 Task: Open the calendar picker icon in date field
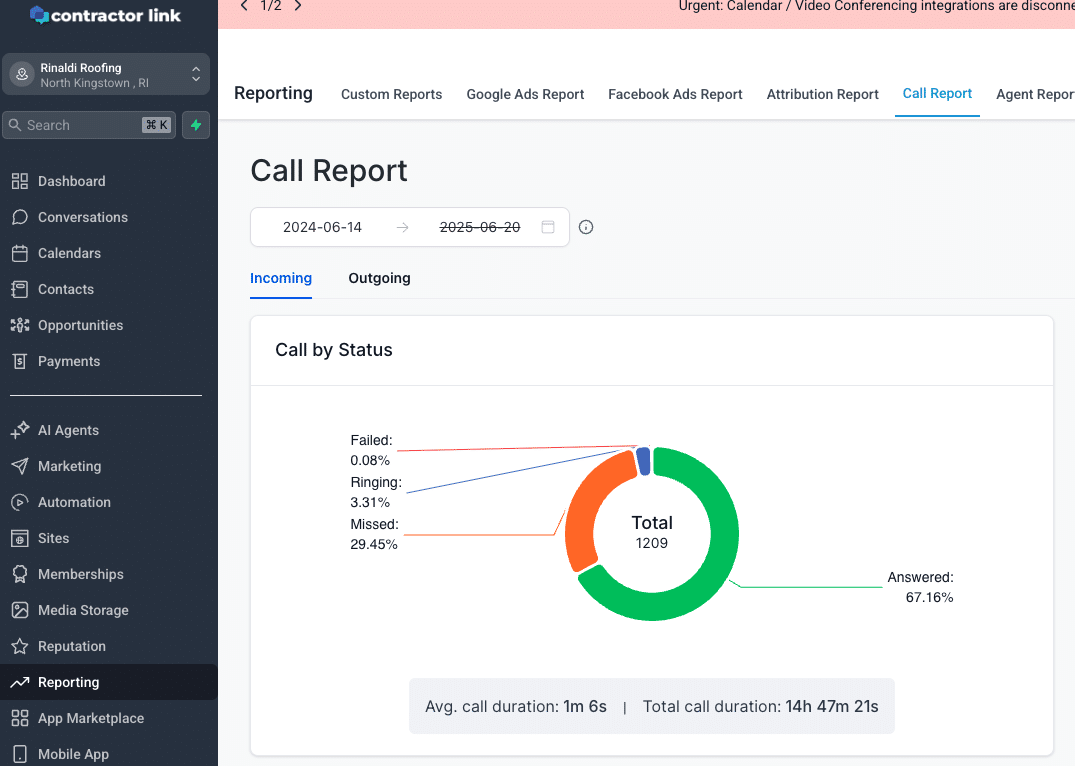(x=548, y=227)
